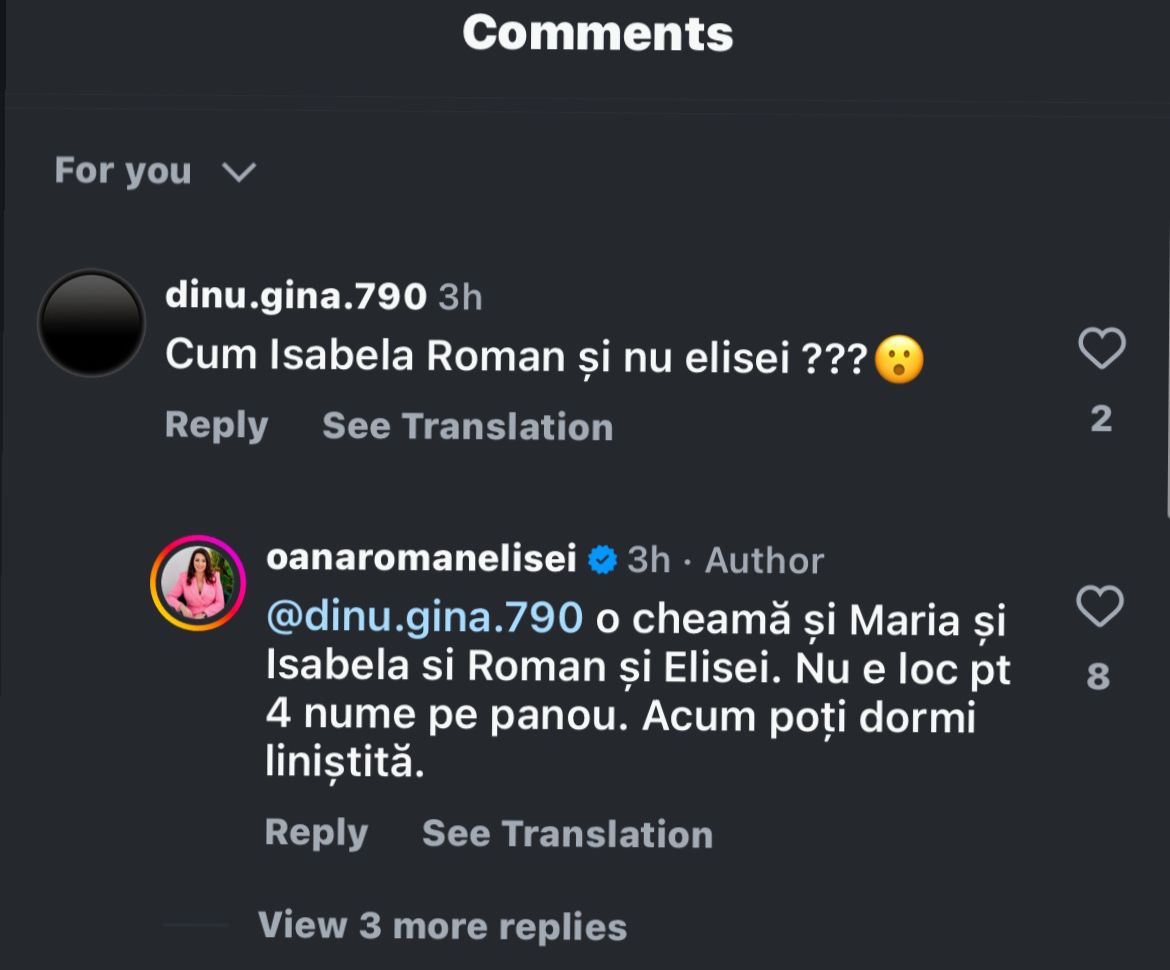The width and height of the screenshot is (1170, 970).
Task: Like oanaromanelisei's reply with the heart
Action: pos(1099,607)
